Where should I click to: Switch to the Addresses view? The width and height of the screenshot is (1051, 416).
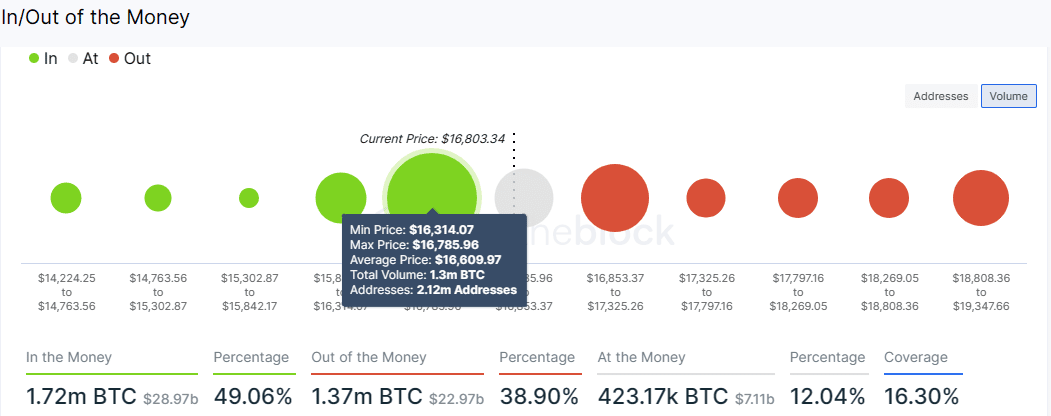point(941,96)
